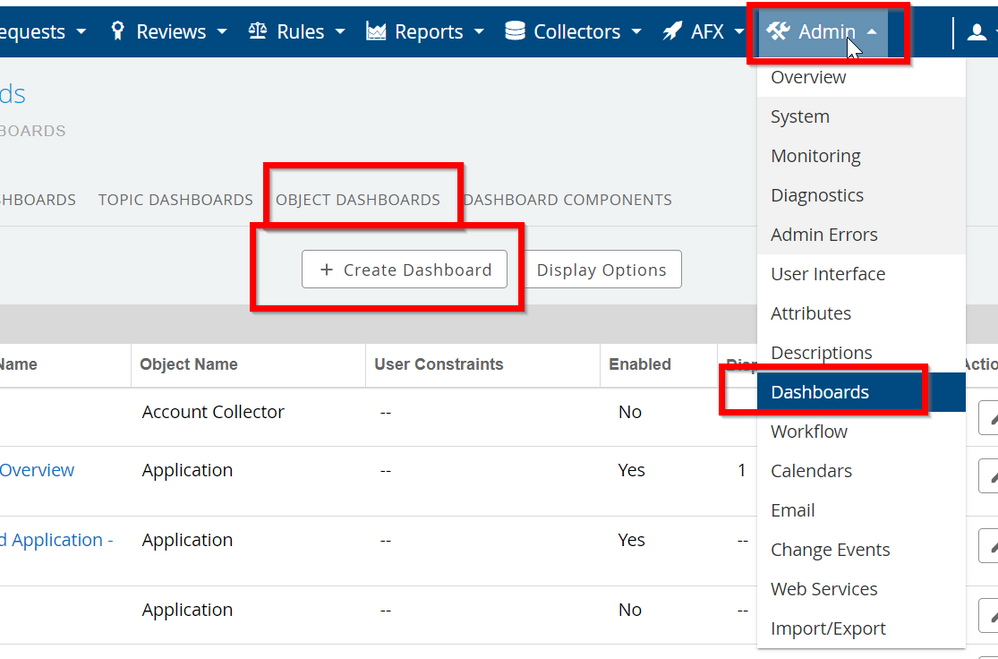Image resolution: width=998 pixels, height=659 pixels.
Task: Click the Display Options button
Action: [602, 270]
